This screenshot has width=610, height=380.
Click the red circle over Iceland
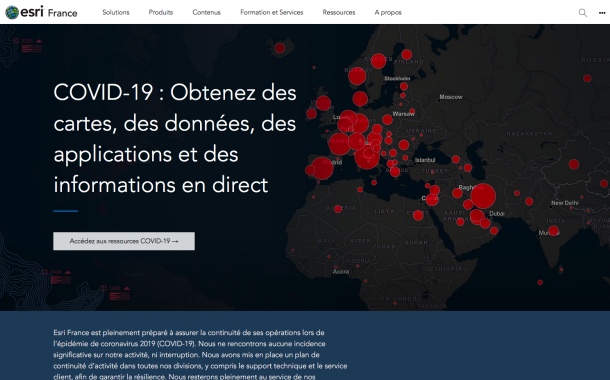pyautogui.click(x=280, y=48)
